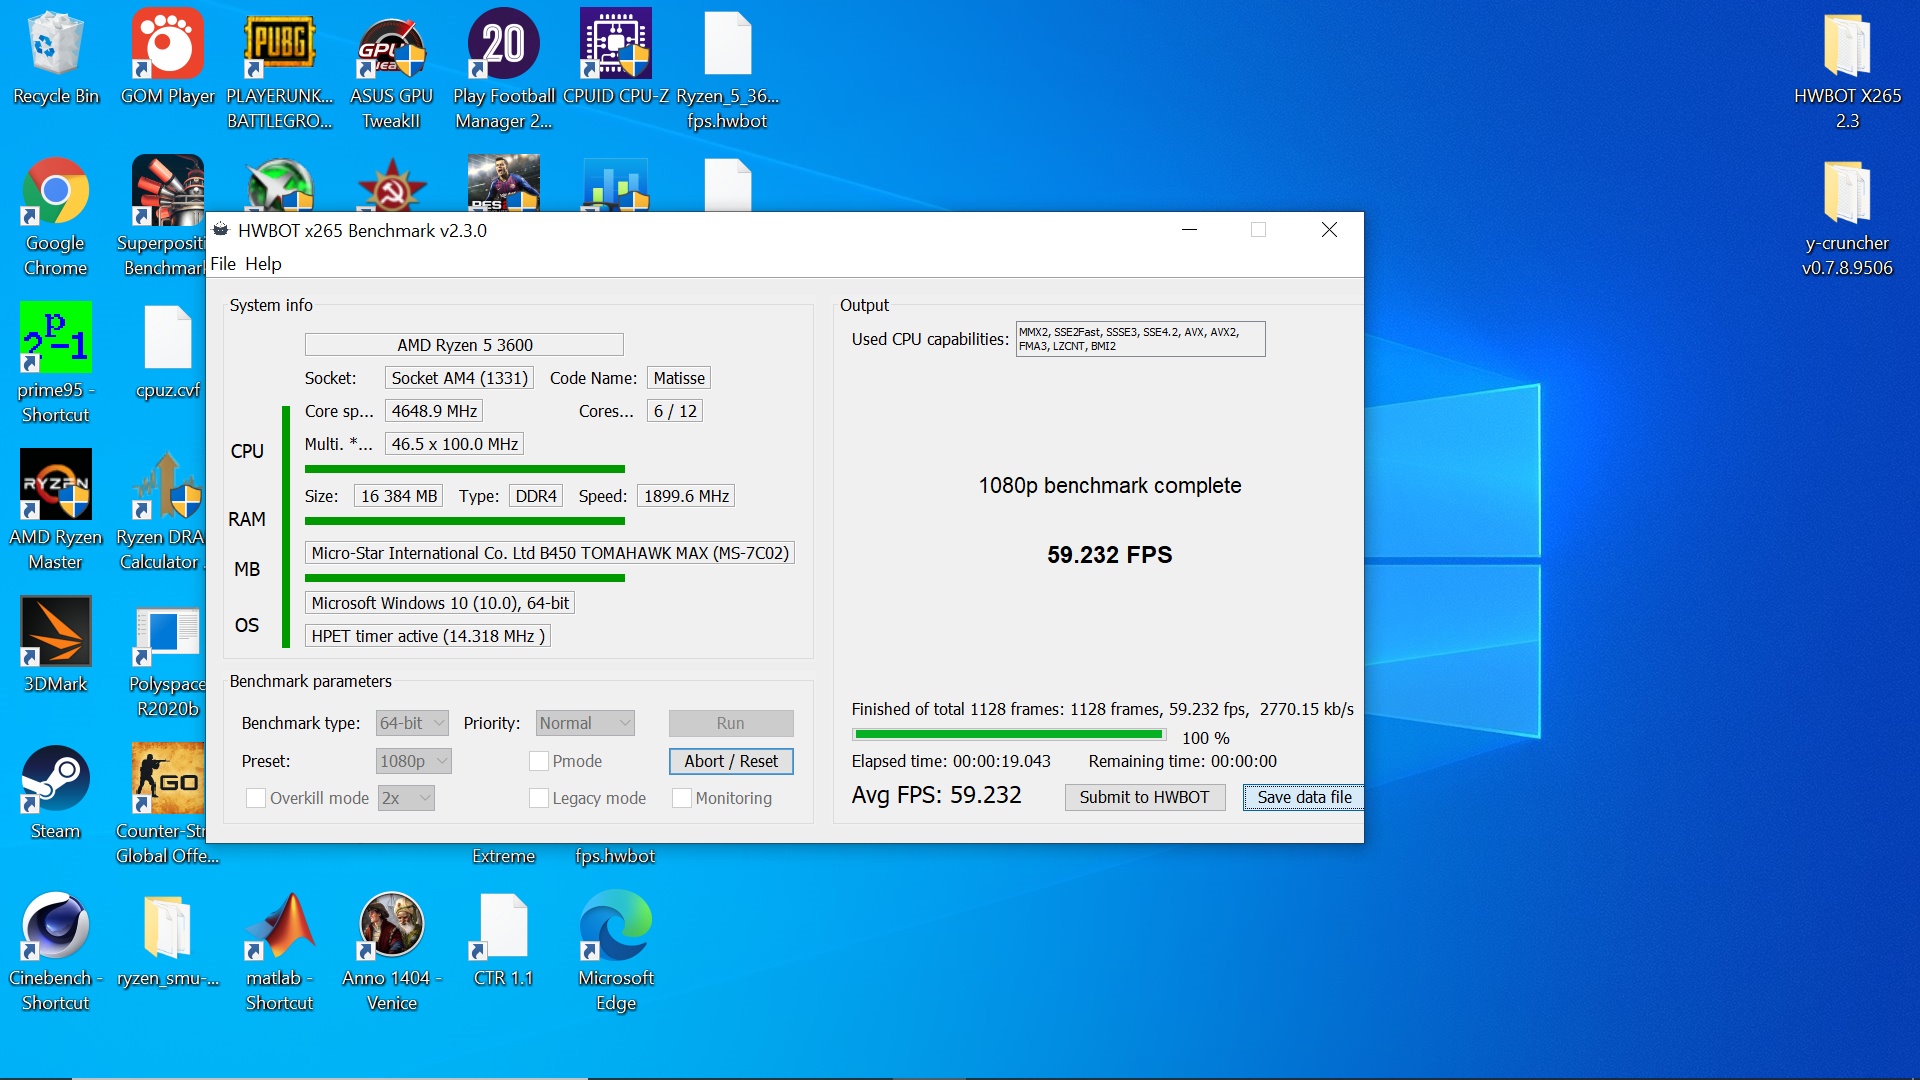
Task: Open the HWBOT X265 2.3 folder
Action: tap(1847, 70)
